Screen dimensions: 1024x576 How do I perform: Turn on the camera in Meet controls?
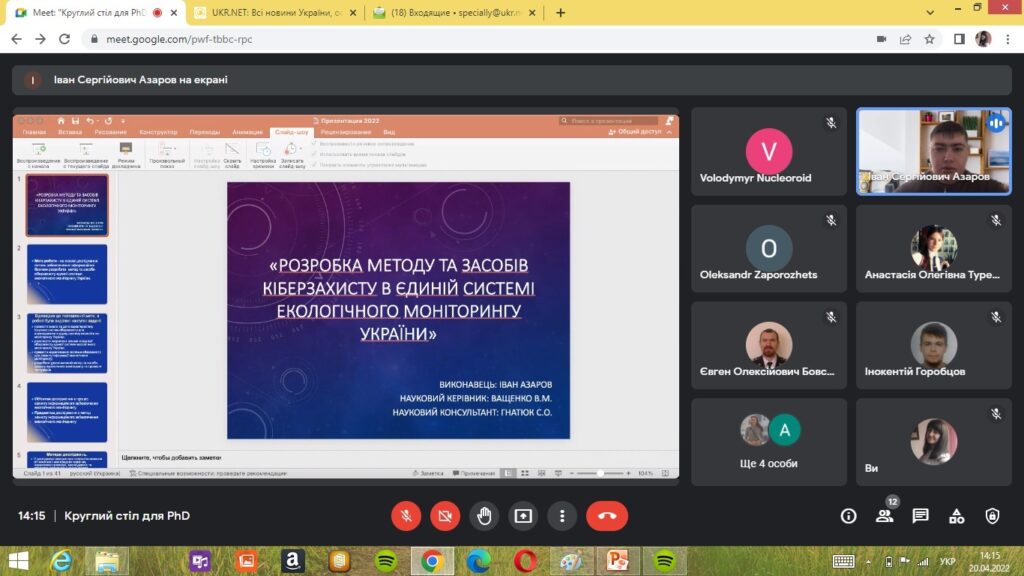click(x=445, y=516)
